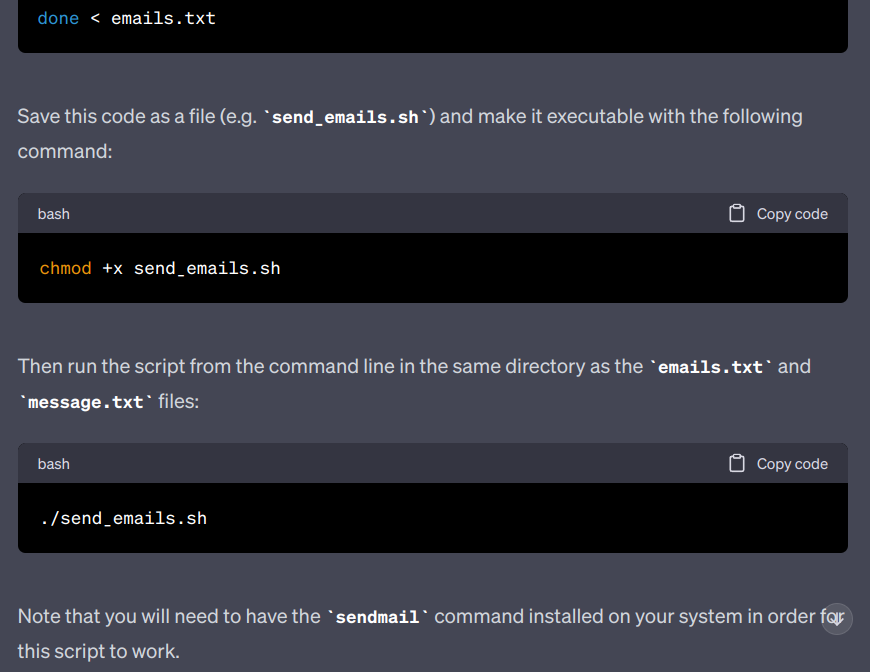Image resolution: width=870 pixels, height=672 pixels.
Task: Click inline code "send_emails.sh" in paragraph
Action: 345,117
